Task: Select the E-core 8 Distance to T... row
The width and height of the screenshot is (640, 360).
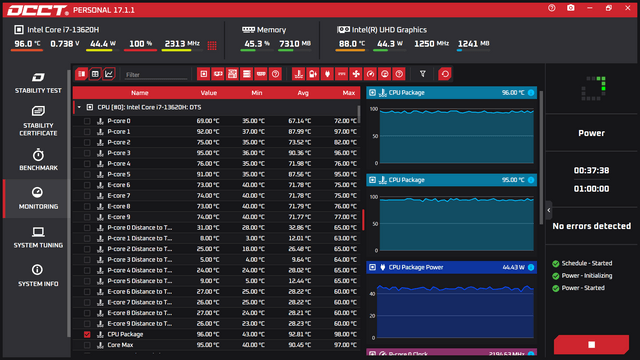Action: (216, 313)
